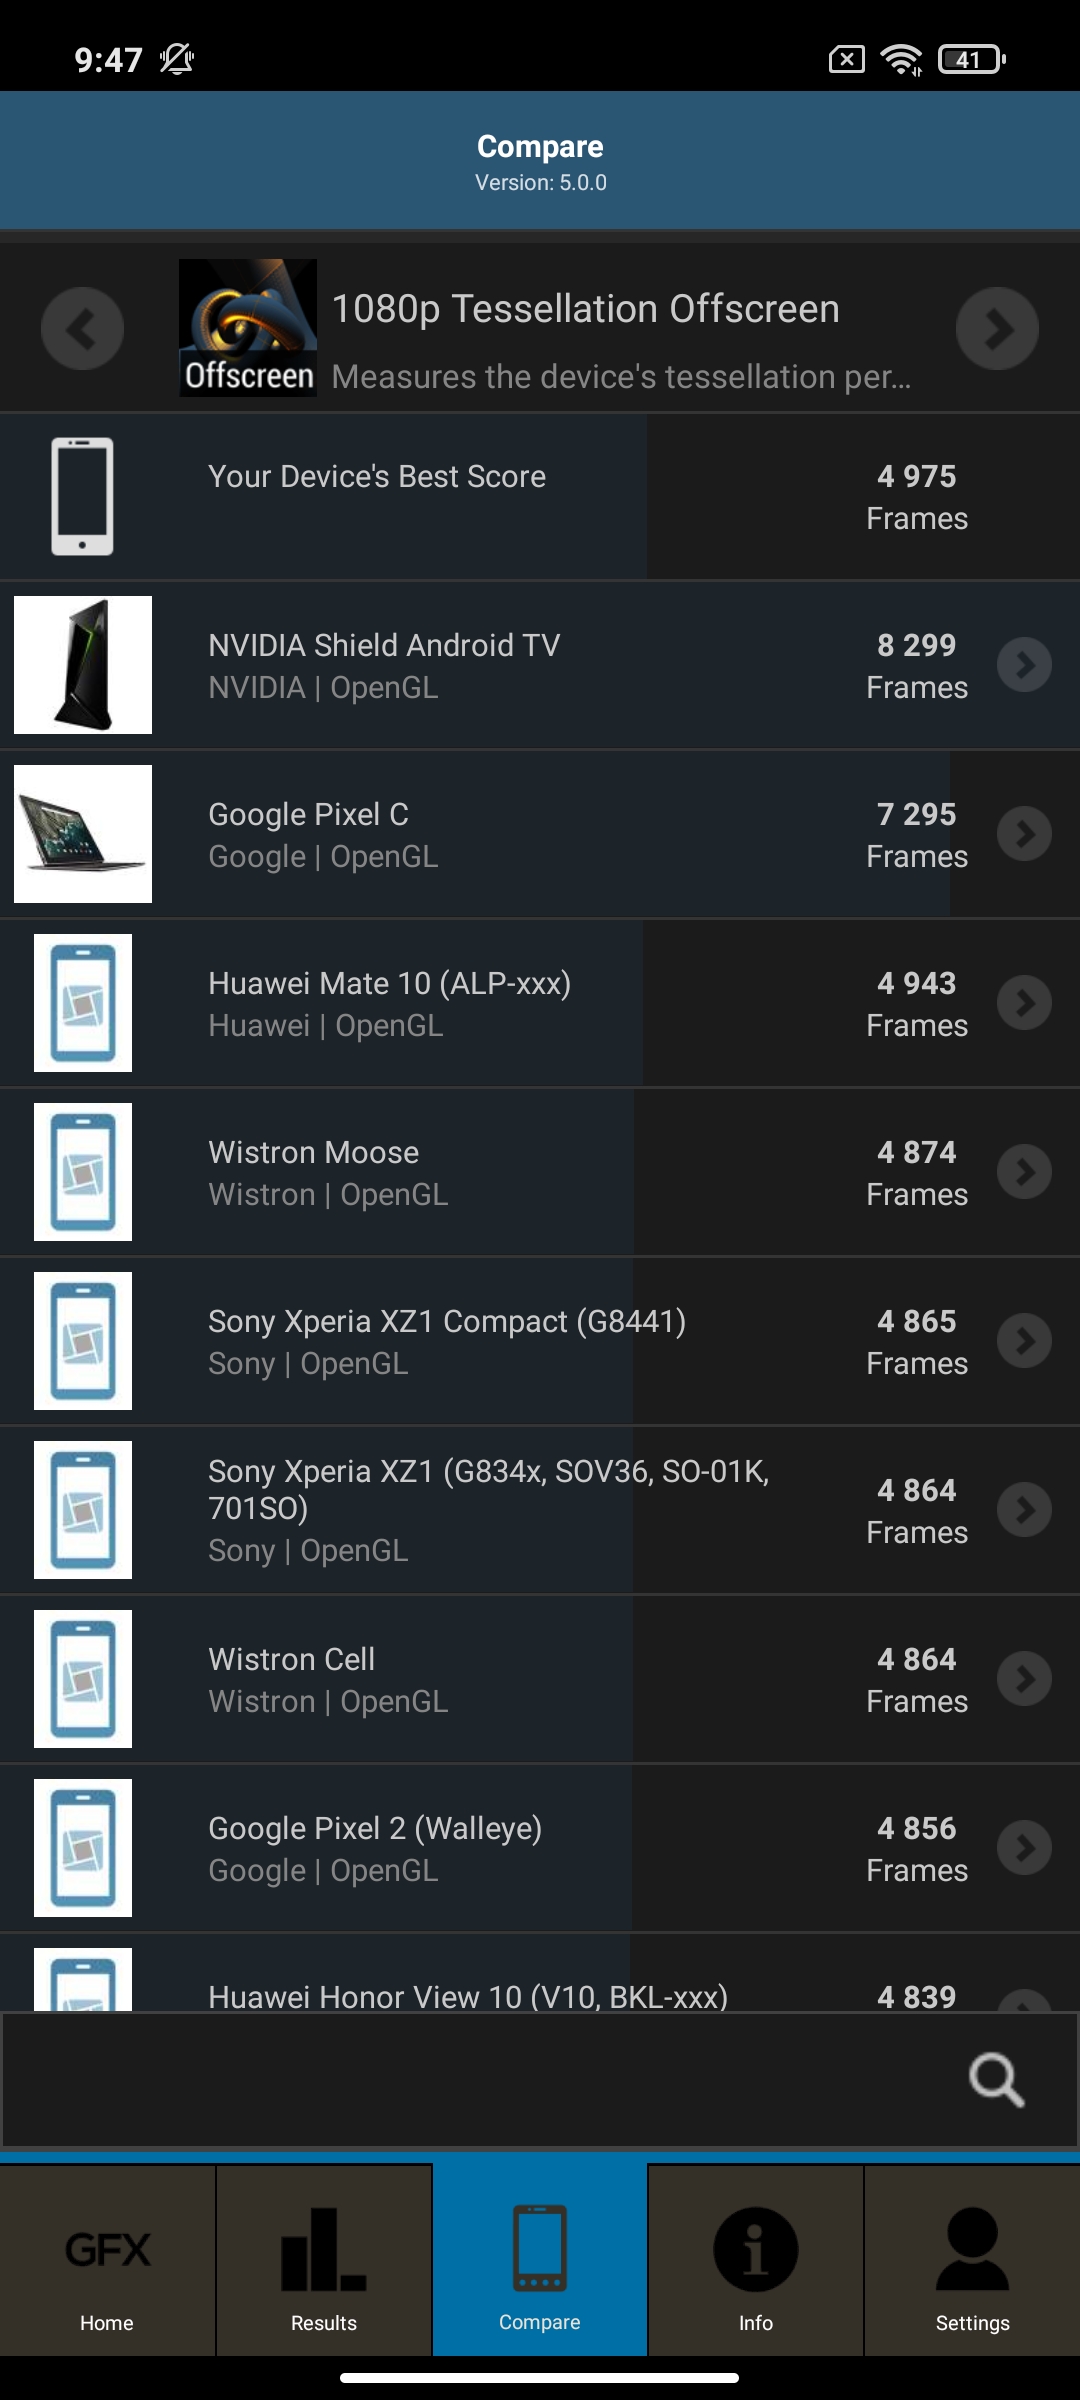Open Wistron Moose details chevron
Screen dimensions: 1080x2400
[x=1025, y=1172]
